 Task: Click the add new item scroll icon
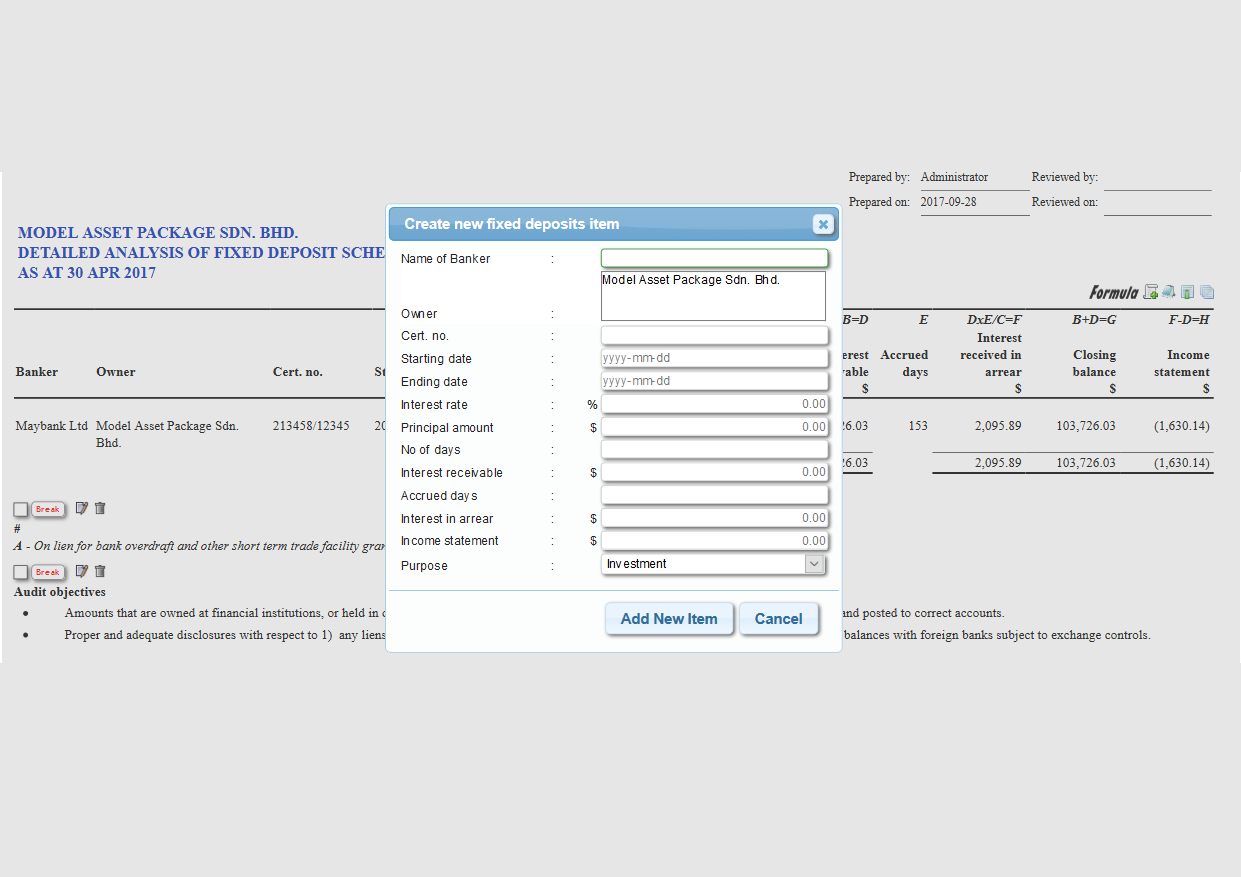click(1151, 292)
